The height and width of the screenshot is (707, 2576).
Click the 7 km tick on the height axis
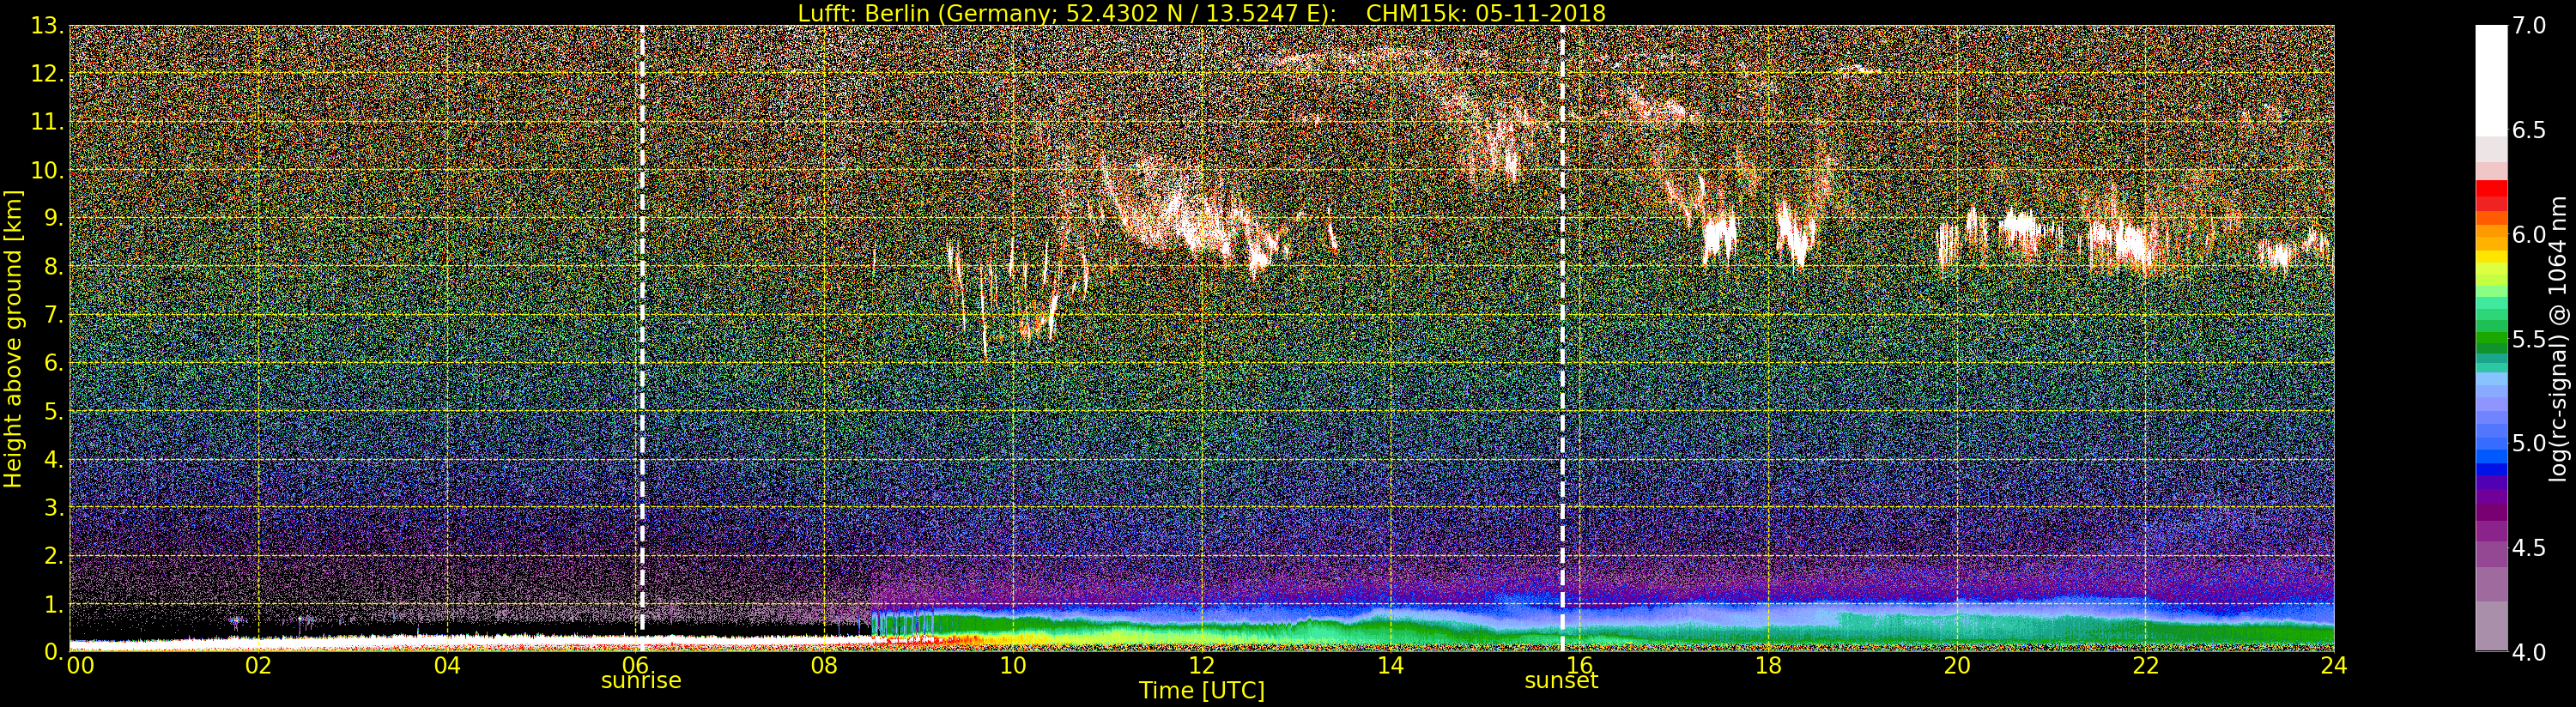(54, 314)
